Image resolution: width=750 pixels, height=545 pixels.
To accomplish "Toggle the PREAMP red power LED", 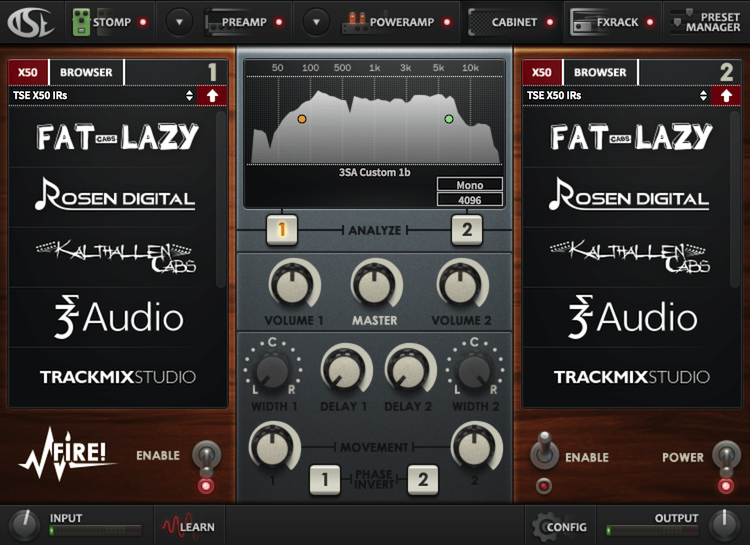I will (279, 22).
